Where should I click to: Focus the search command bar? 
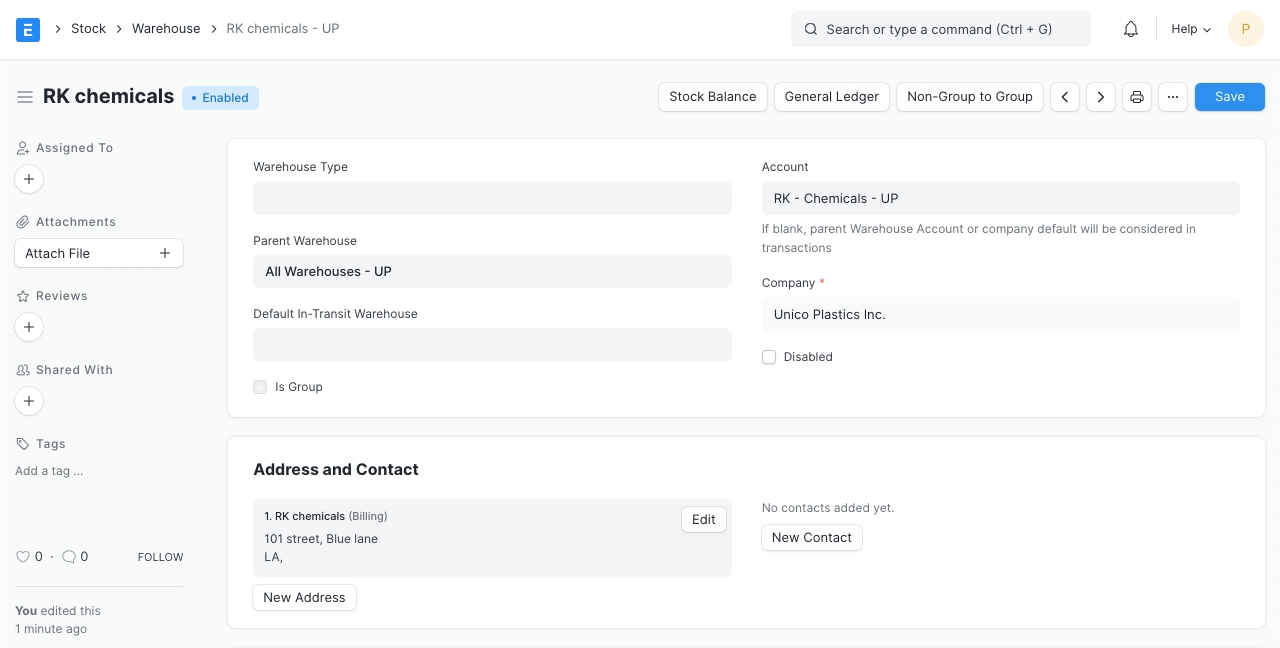click(940, 29)
